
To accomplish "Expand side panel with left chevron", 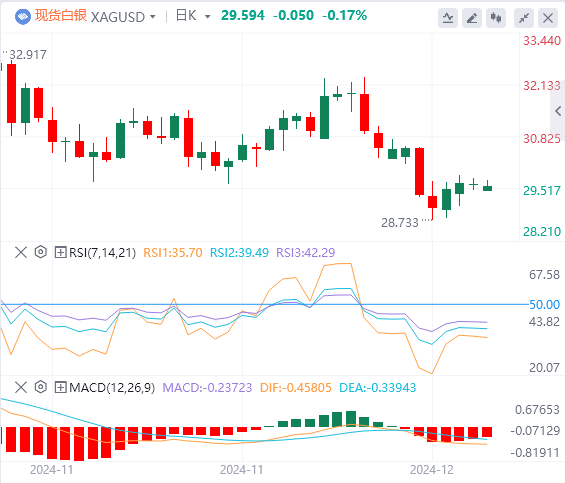I will click(x=558, y=111).
